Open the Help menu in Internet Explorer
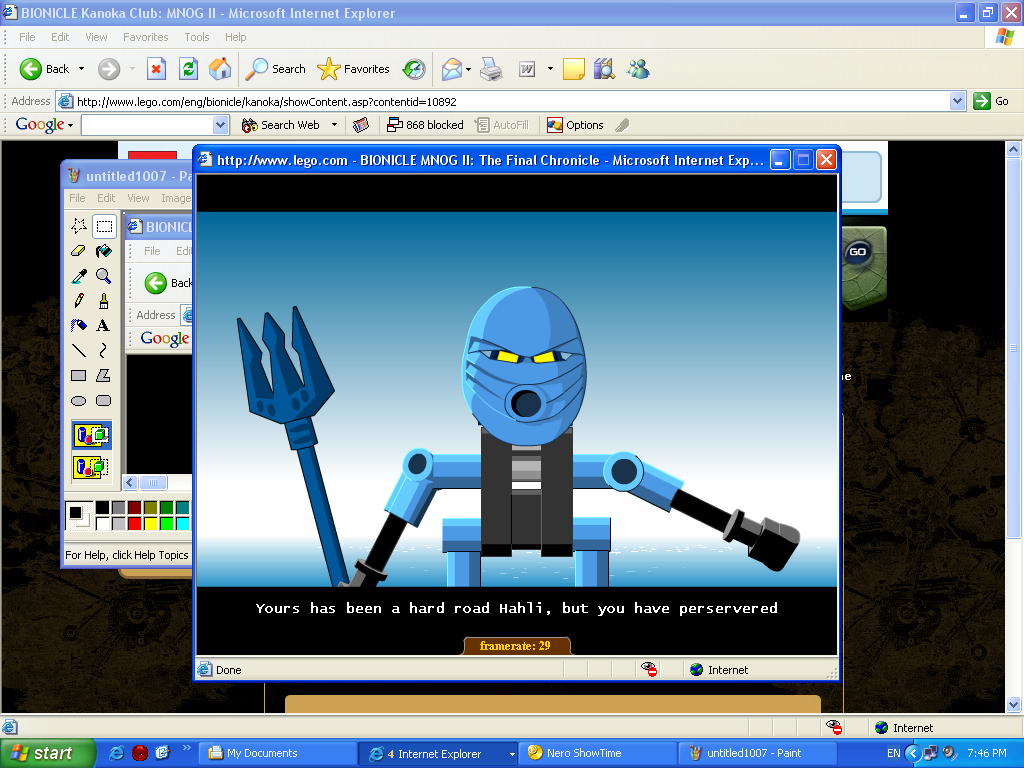 pyautogui.click(x=236, y=37)
